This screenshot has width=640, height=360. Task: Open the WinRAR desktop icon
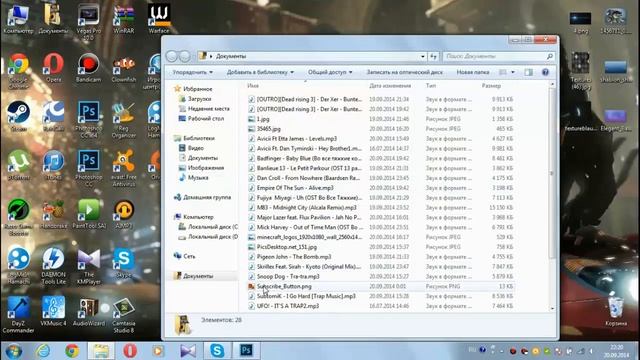click(124, 18)
